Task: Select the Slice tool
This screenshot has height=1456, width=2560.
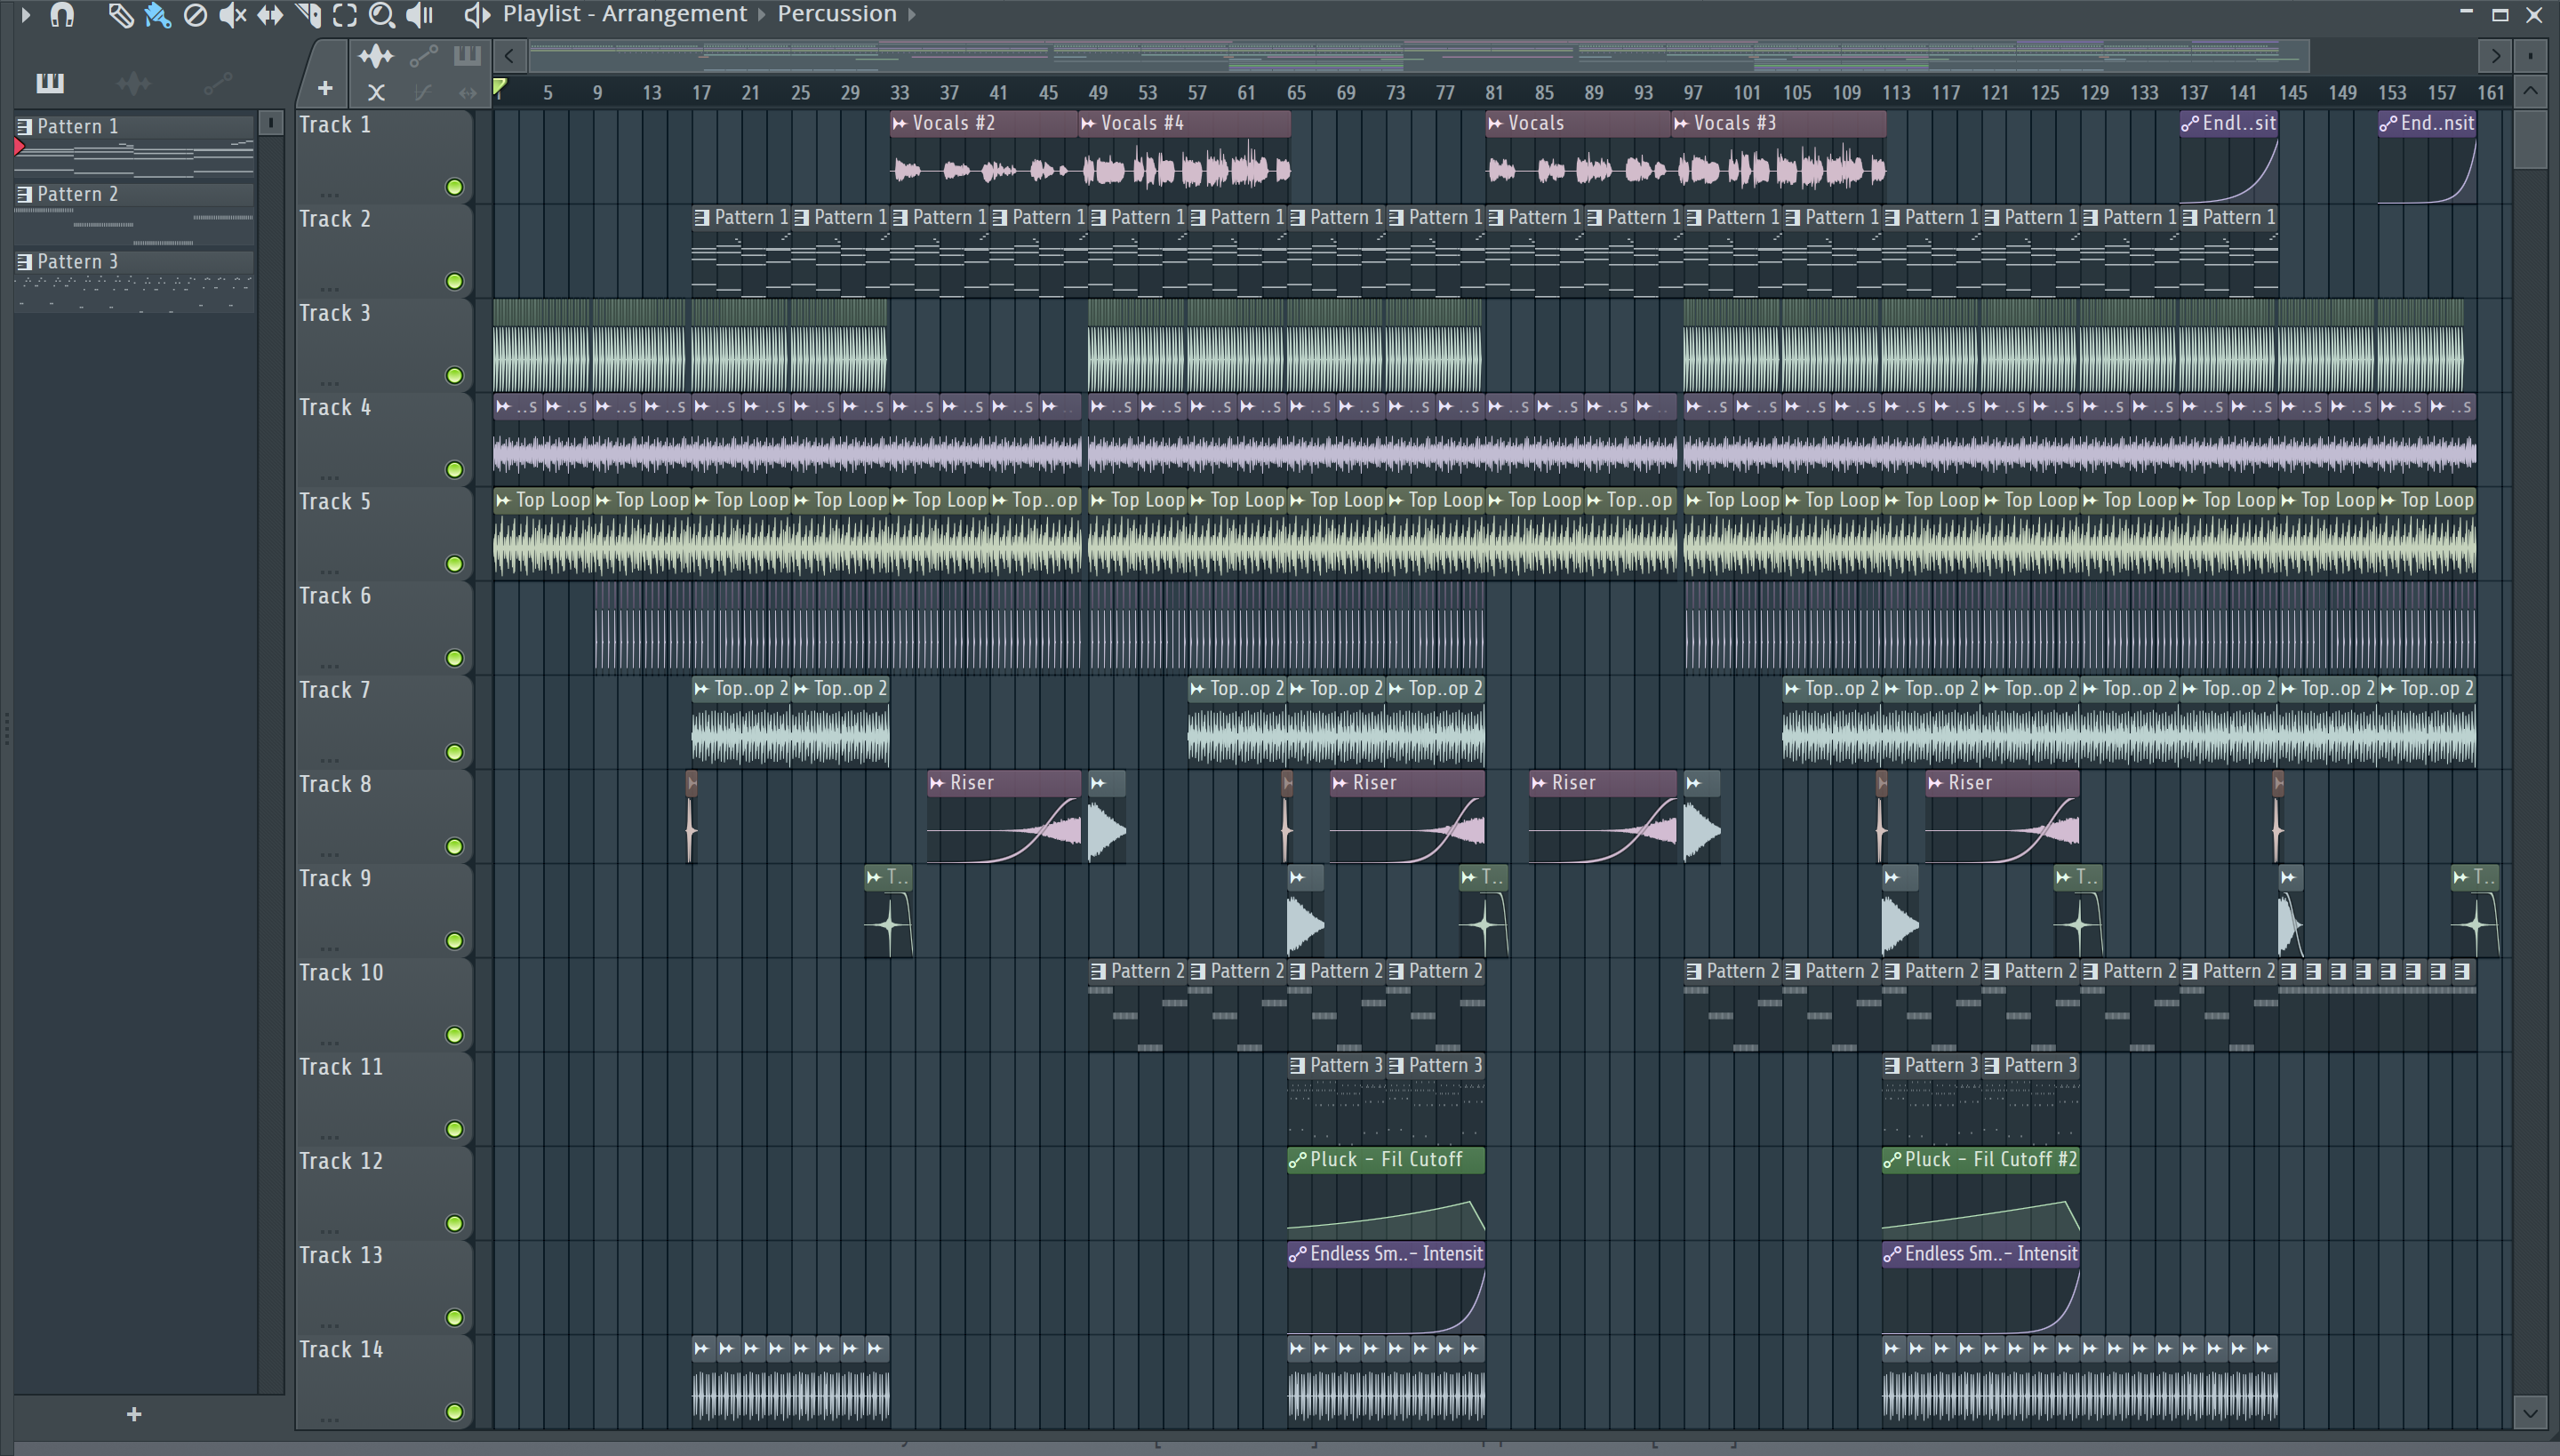Action: point(308,15)
